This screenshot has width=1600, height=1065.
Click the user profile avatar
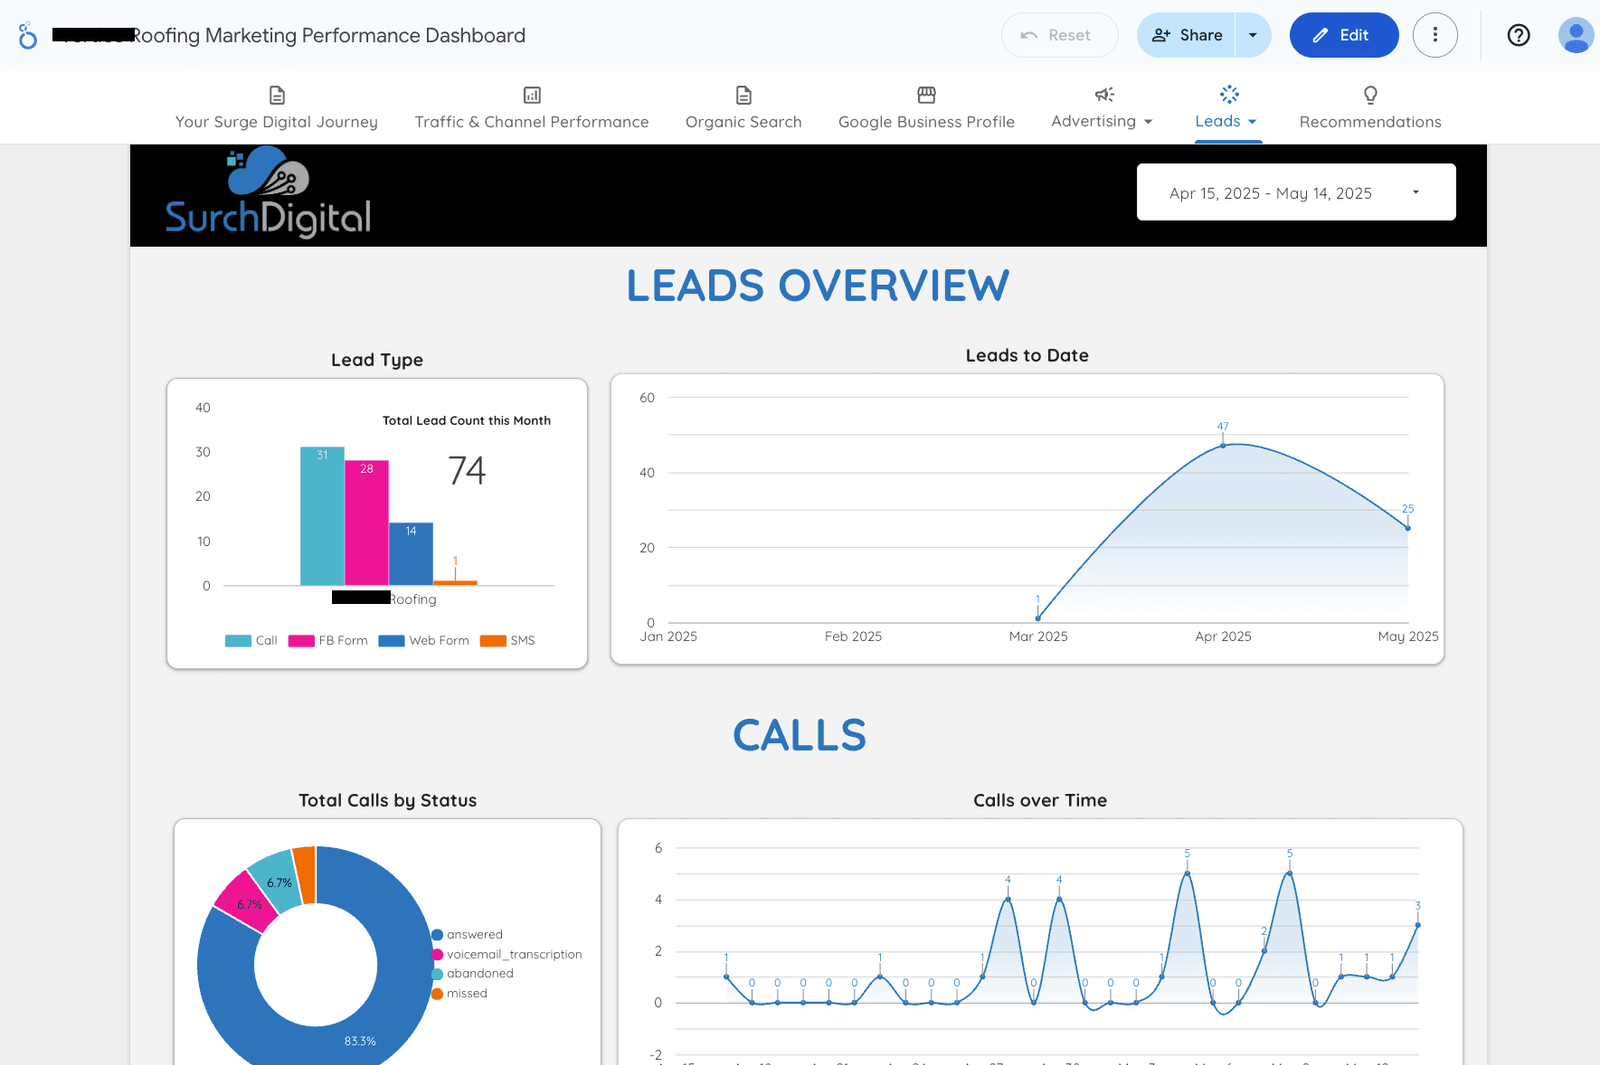[1575, 35]
